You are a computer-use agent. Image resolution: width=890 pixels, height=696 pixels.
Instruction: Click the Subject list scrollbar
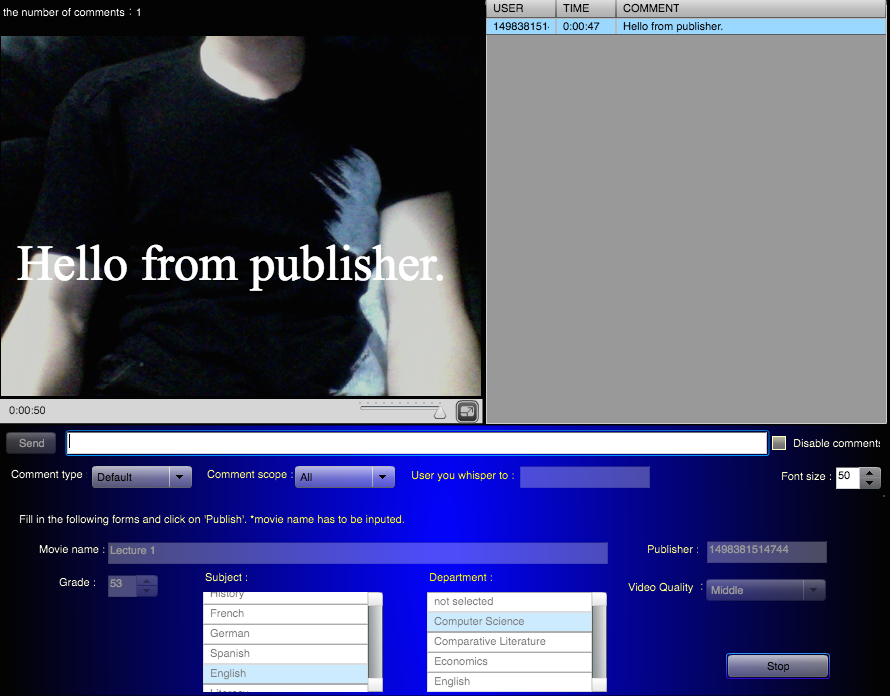pyautogui.click(x=375, y=642)
